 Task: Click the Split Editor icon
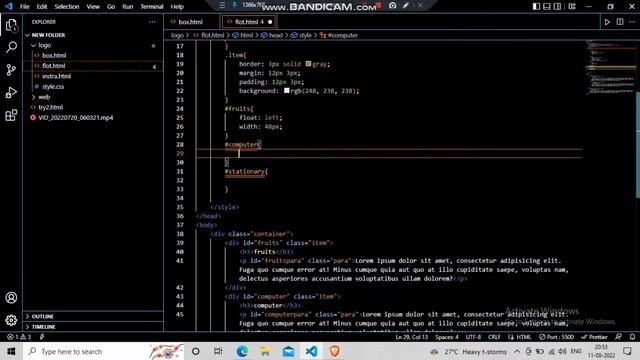click(620, 22)
